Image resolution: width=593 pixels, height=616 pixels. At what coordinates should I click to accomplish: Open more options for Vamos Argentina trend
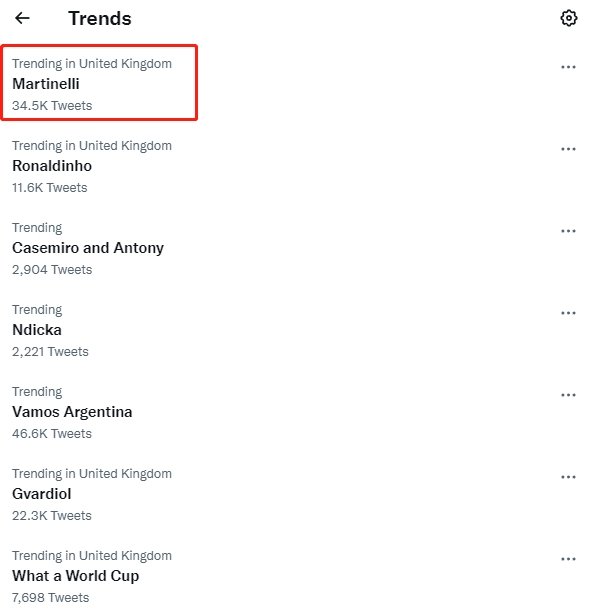pyautogui.click(x=568, y=395)
